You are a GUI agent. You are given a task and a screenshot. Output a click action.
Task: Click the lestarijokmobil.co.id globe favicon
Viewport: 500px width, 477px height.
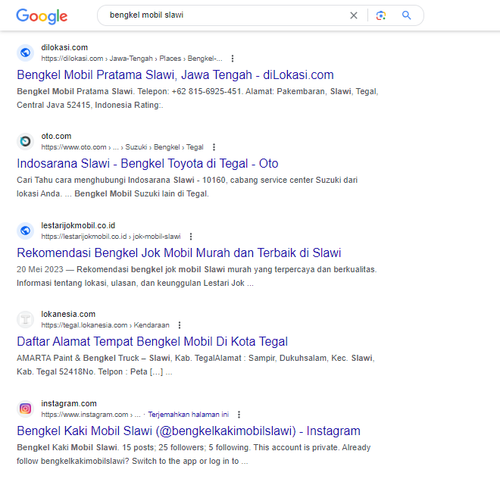tap(25, 231)
